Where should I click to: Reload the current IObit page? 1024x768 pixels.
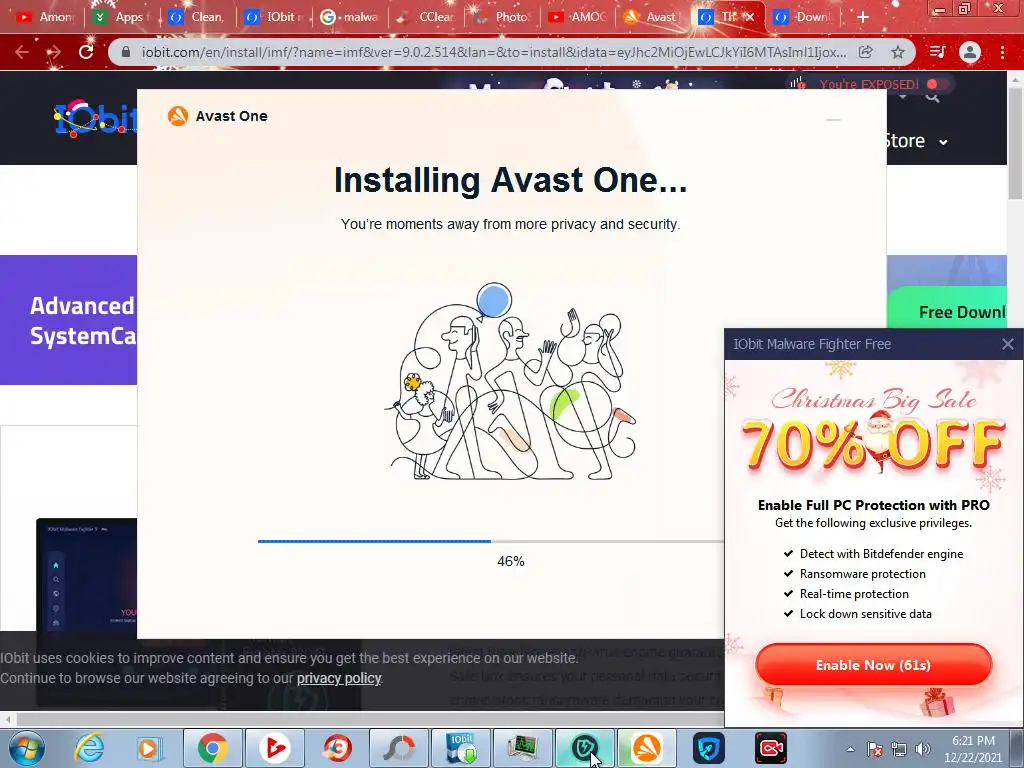coord(86,52)
